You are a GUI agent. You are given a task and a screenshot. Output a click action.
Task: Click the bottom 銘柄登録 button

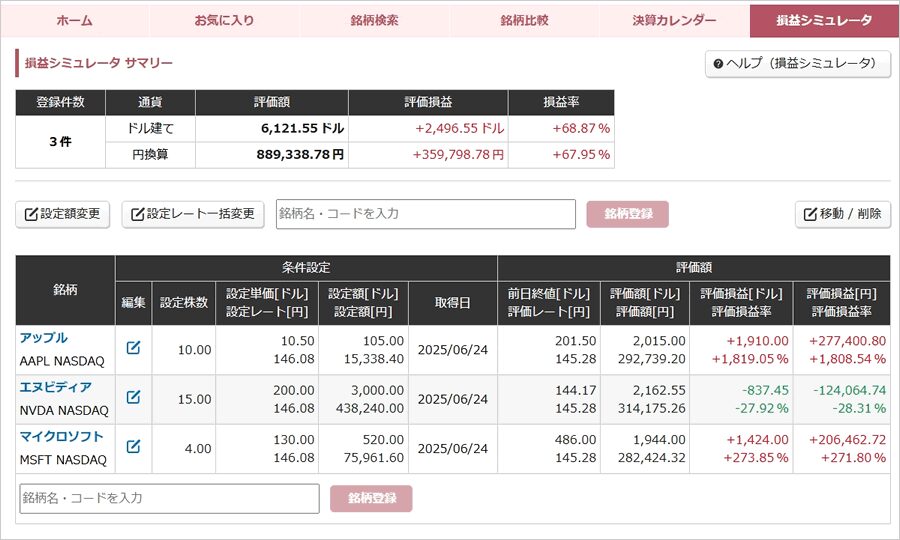point(371,499)
